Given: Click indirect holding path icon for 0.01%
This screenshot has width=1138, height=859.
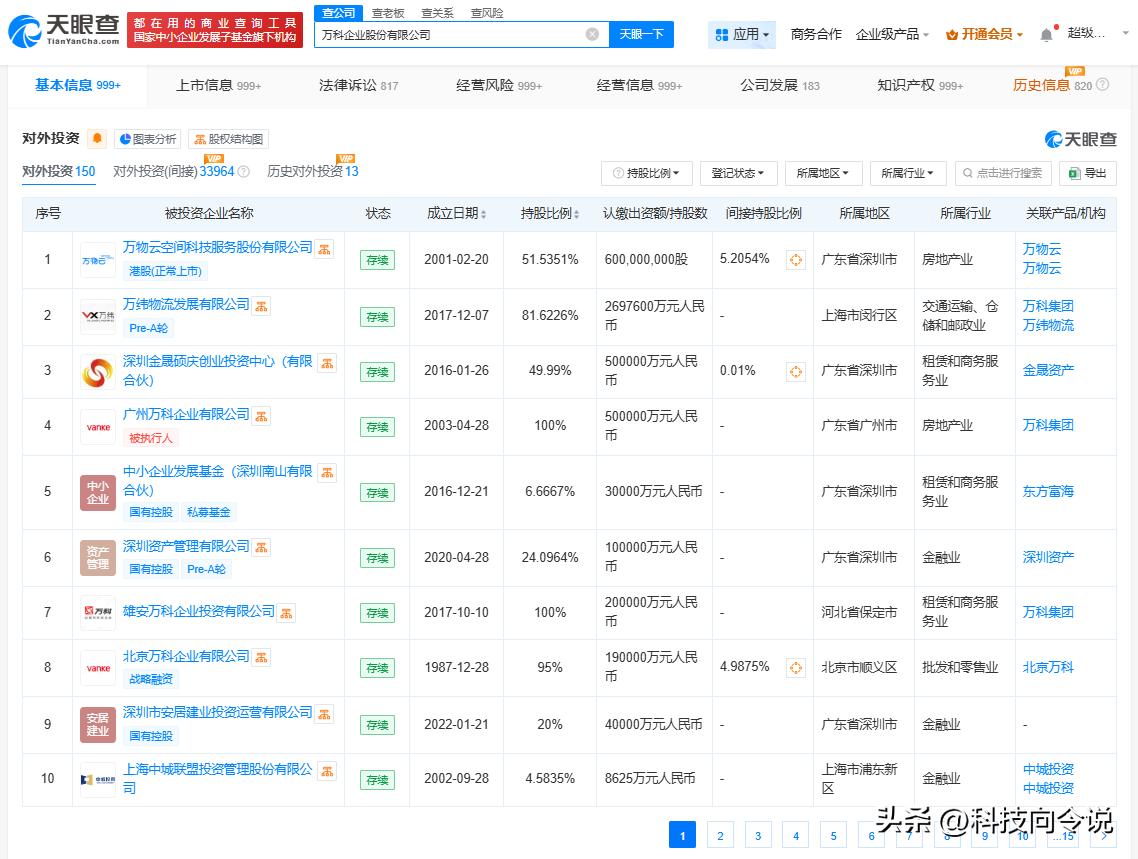Looking at the screenshot, I should click(795, 371).
